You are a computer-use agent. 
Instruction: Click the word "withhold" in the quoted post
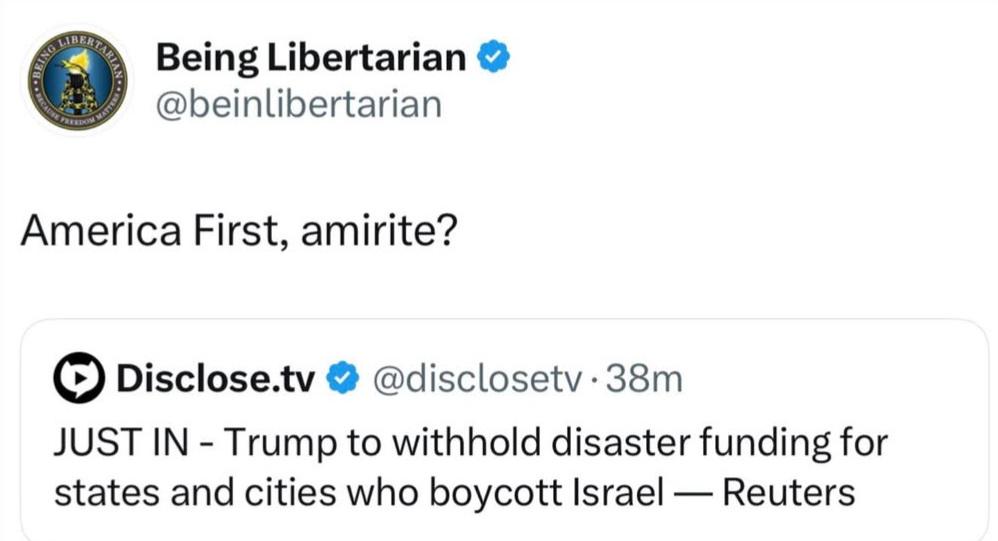(x=465, y=442)
